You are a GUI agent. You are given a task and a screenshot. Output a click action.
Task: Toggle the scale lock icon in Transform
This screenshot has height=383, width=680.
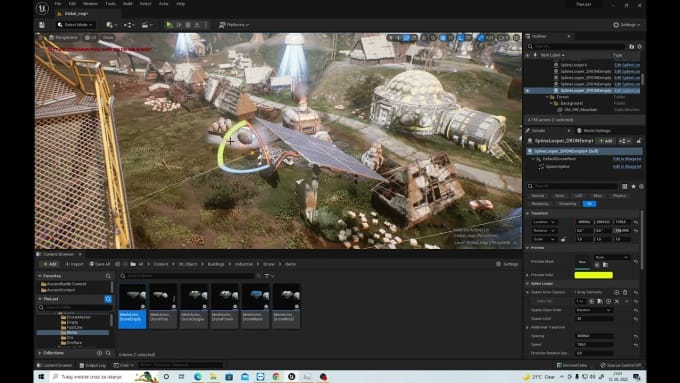point(563,239)
